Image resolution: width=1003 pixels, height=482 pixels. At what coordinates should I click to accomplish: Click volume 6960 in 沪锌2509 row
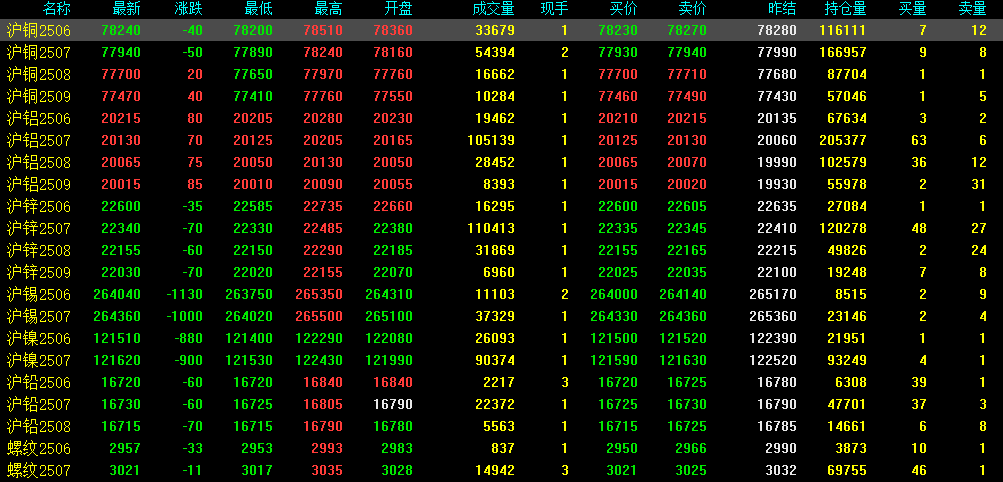click(500, 272)
